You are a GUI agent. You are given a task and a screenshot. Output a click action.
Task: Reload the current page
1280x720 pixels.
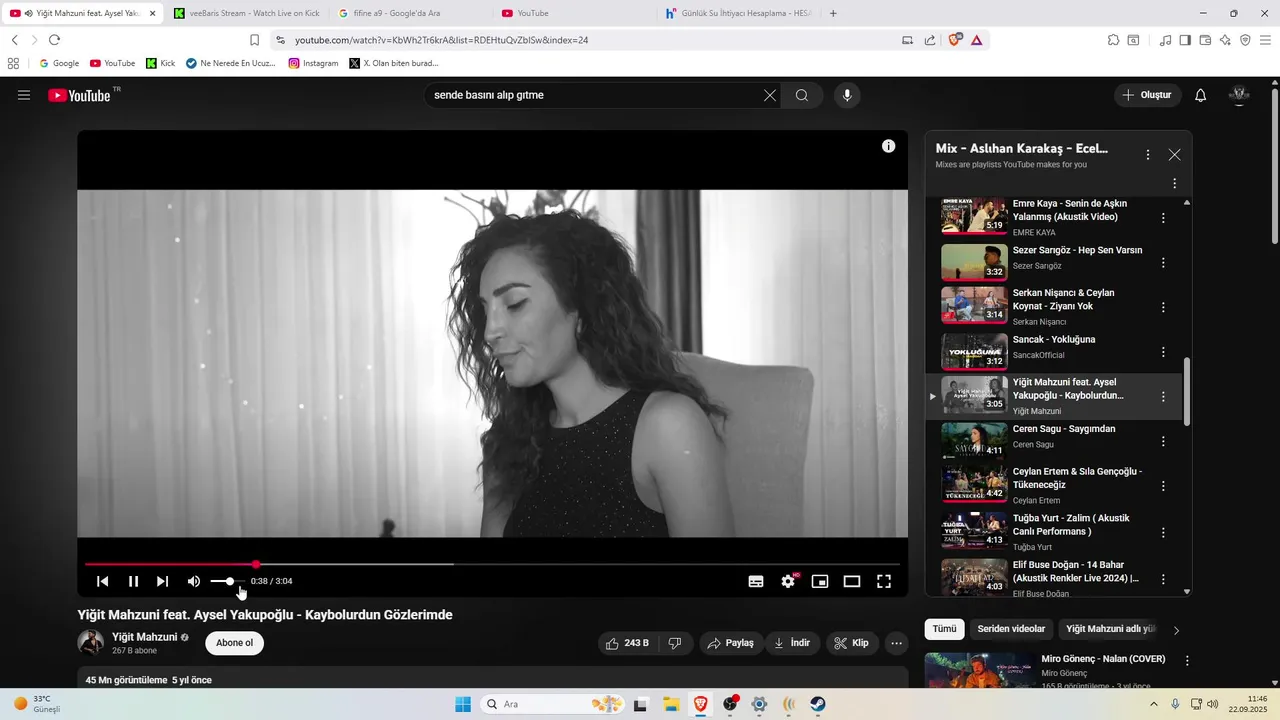tap(54, 40)
